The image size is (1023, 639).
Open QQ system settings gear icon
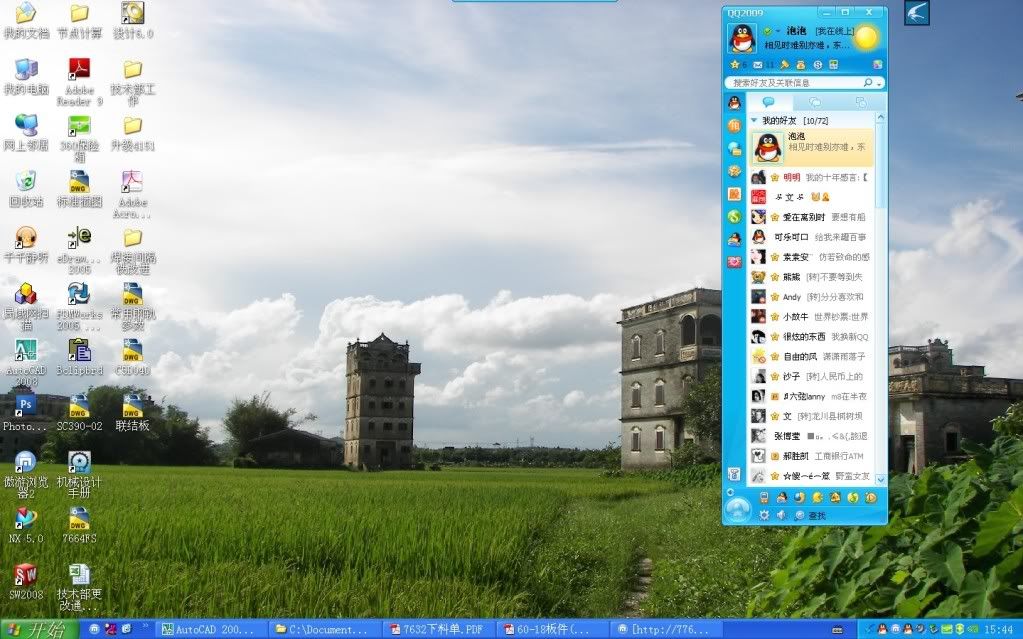click(765, 515)
